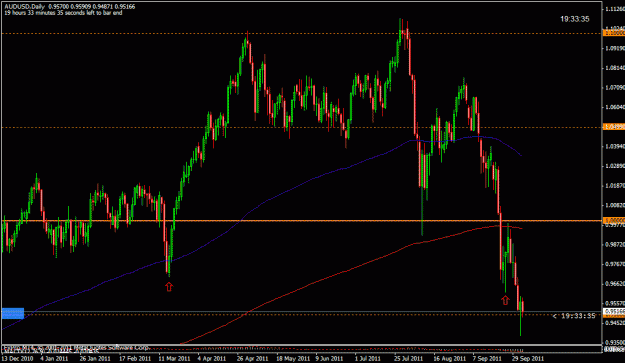Click the '< 19:33:35' bar timer label
Viewport: 625px width, 363px height.
(574, 316)
